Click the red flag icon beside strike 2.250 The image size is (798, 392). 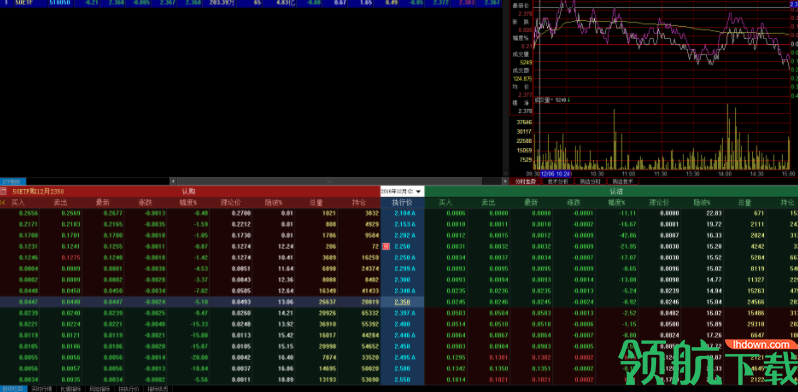(386, 246)
